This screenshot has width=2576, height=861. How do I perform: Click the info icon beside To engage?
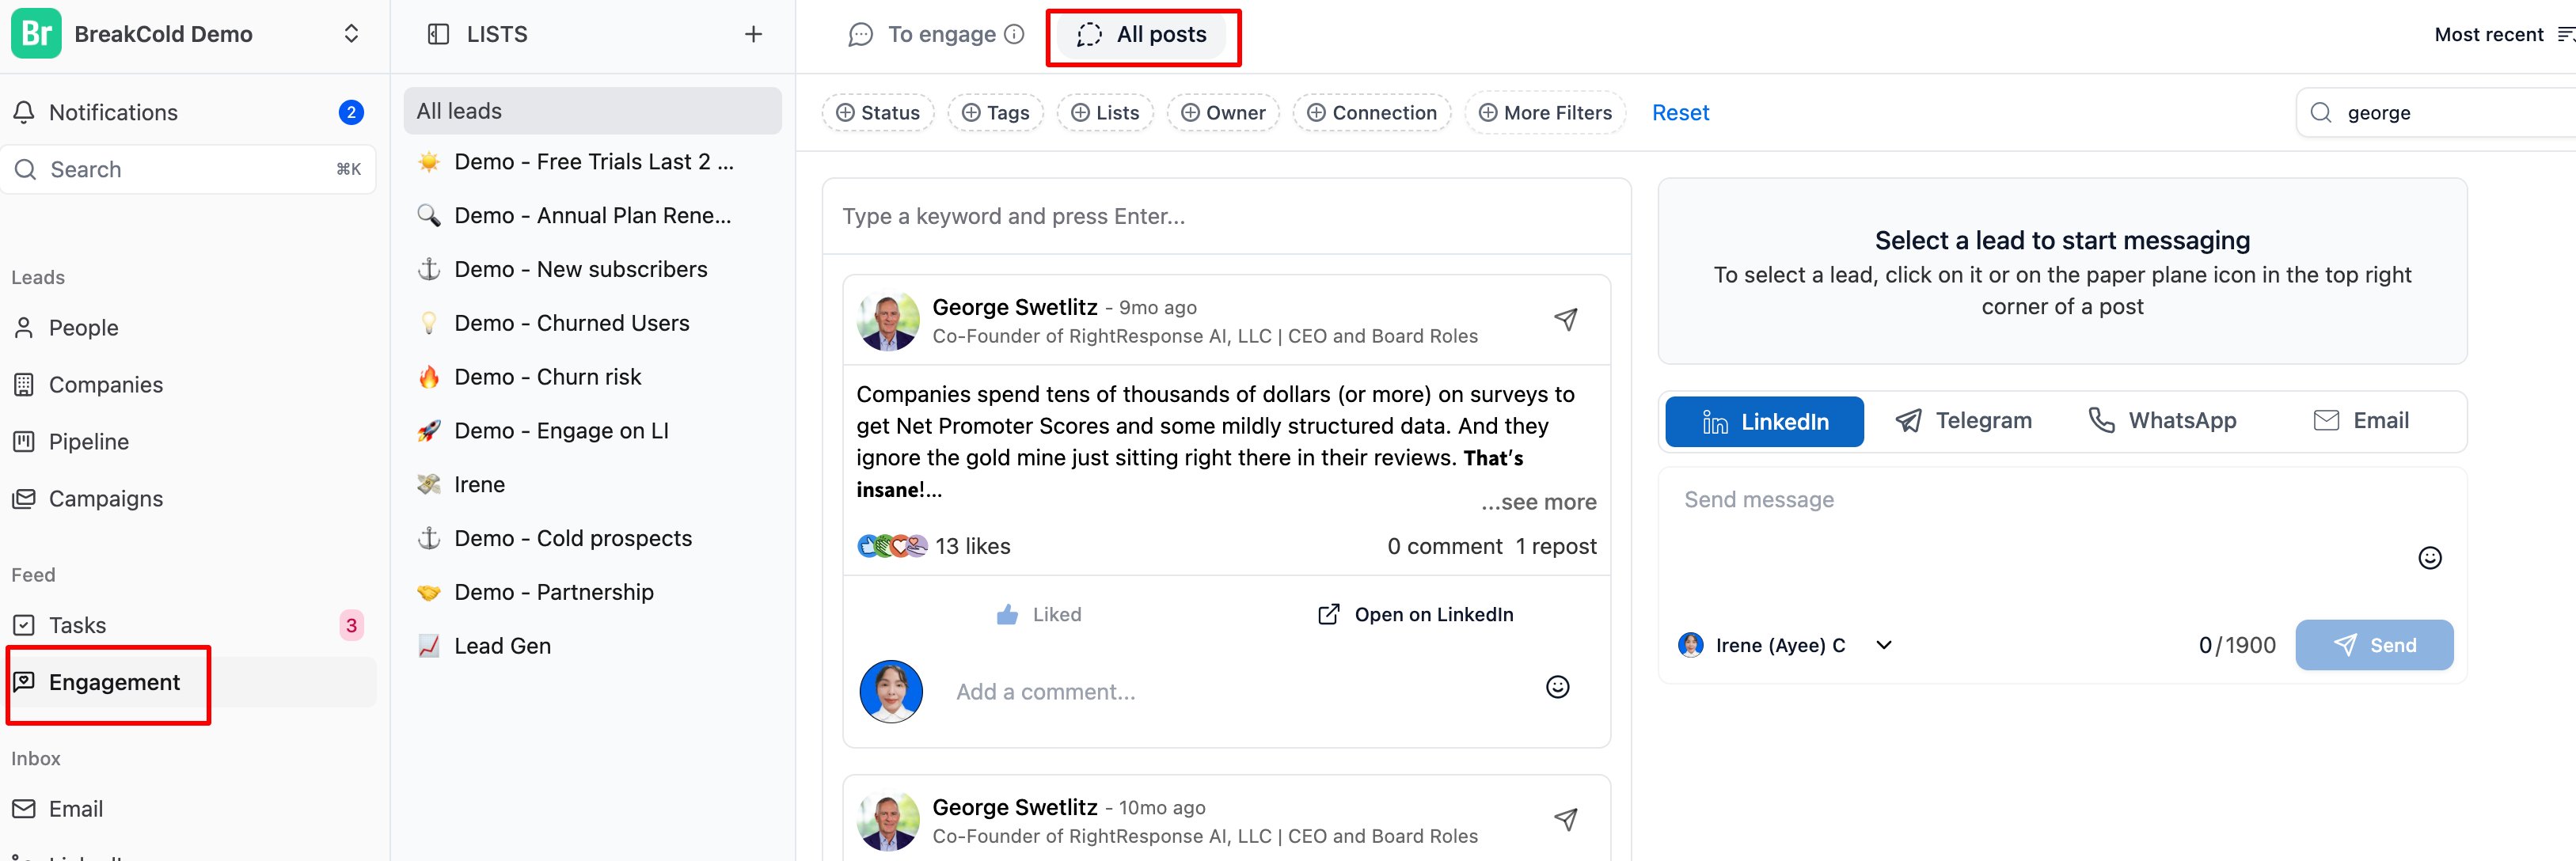1014,34
